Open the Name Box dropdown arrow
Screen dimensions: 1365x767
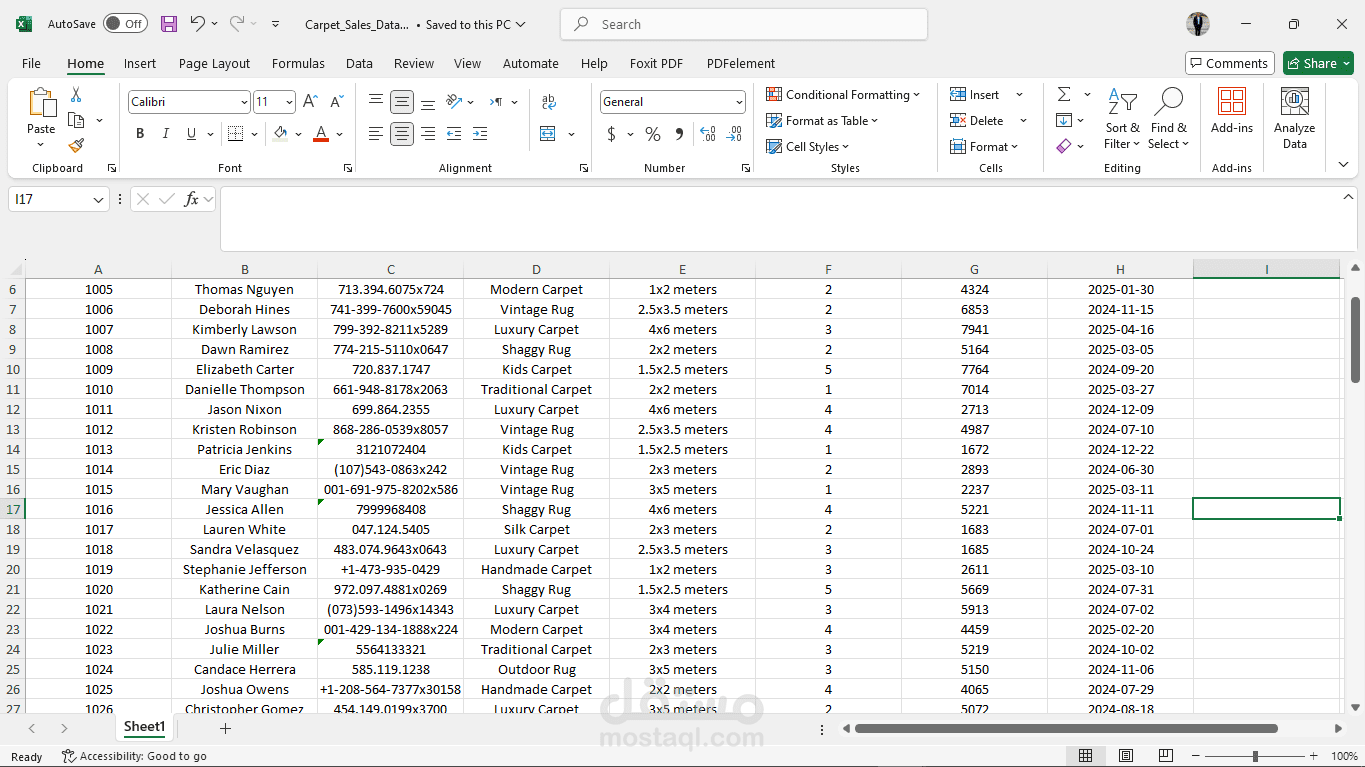coord(98,200)
